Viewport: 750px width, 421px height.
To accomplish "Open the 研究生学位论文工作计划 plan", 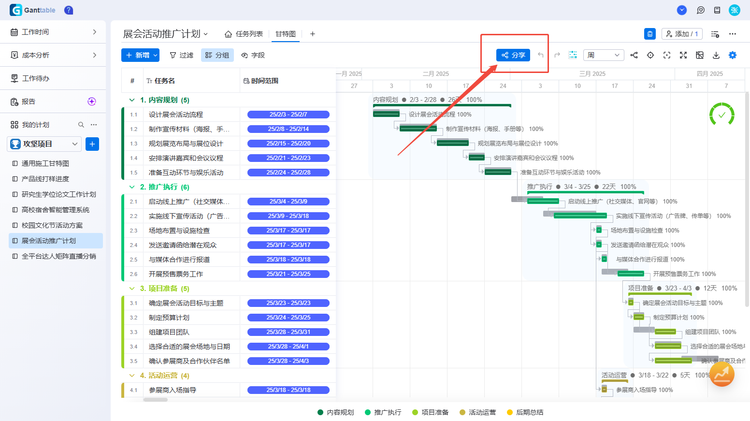I will 55,194.
